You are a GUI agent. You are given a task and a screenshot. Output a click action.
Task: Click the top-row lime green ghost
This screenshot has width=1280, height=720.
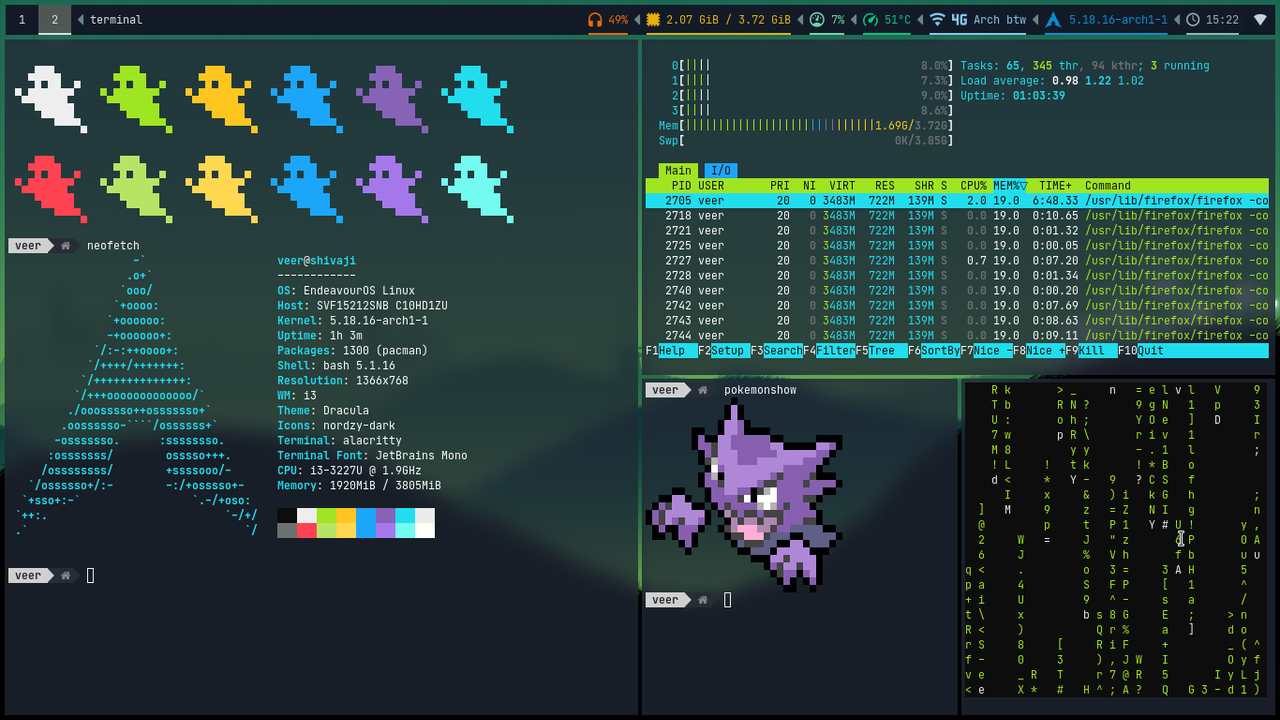(136, 98)
